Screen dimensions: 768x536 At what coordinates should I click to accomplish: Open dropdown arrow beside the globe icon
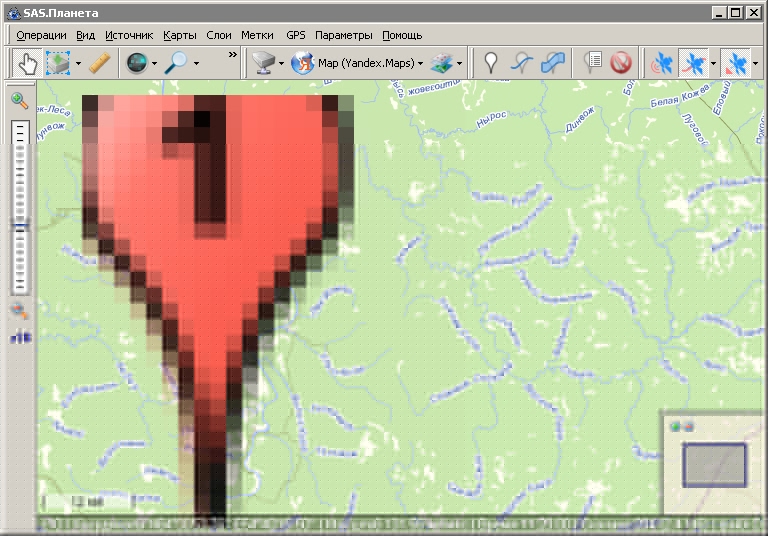(x=154, y=63)
